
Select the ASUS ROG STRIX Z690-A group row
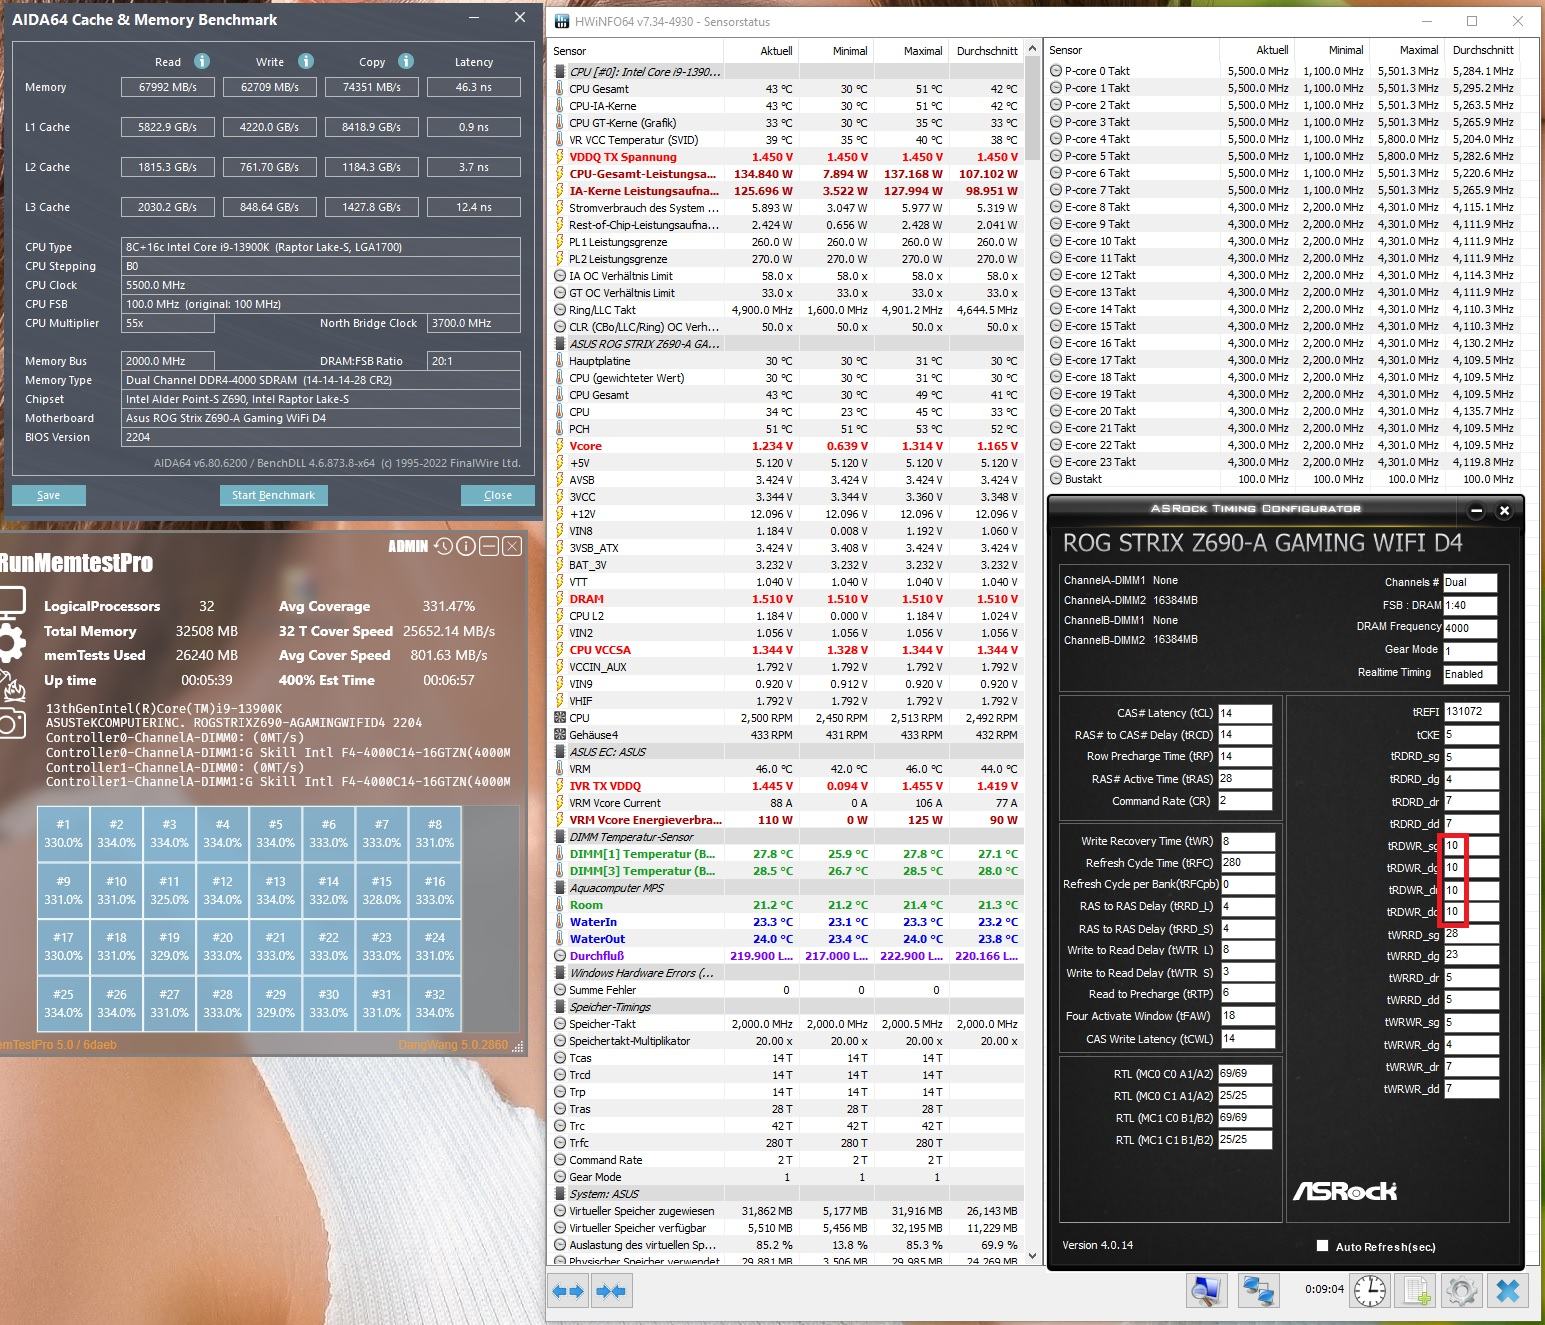tap(786, 344)
